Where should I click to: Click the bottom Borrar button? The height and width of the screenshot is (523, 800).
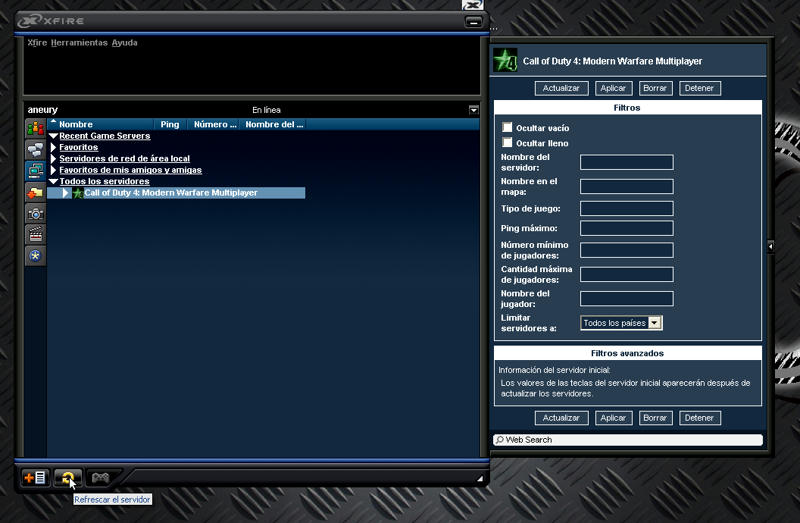click(655, 418)
